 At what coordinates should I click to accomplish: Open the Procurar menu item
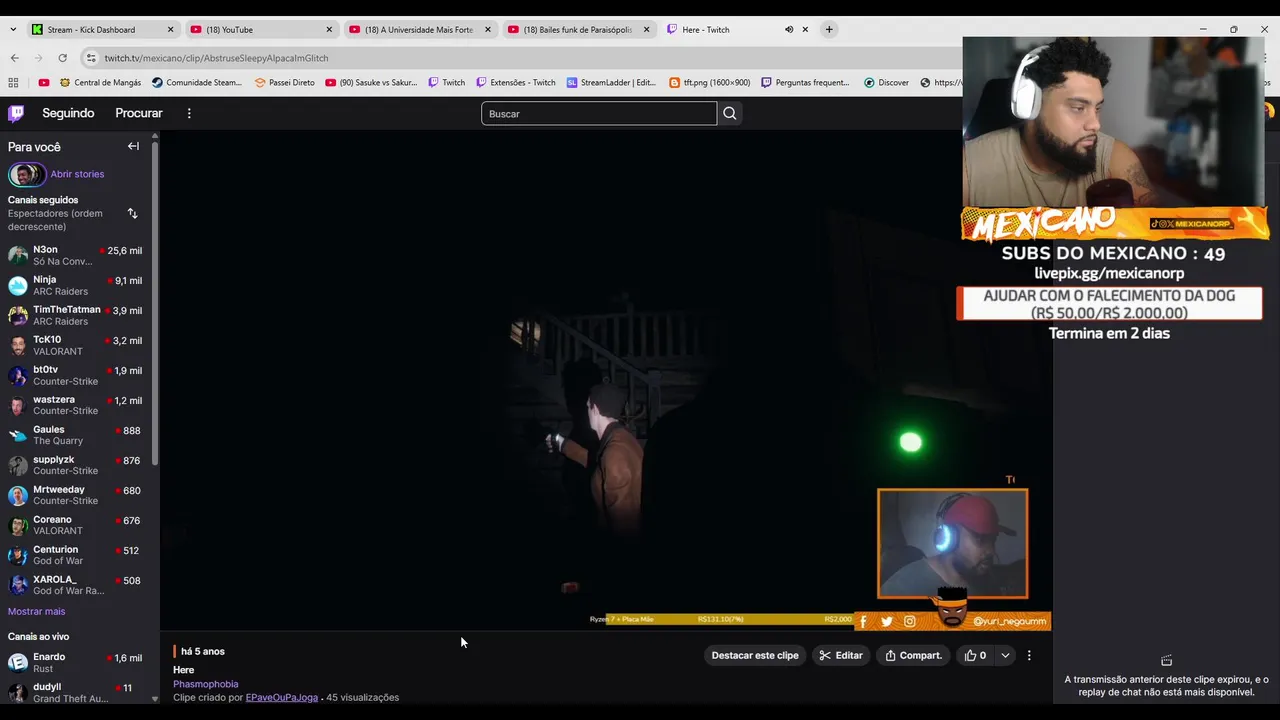tap(139, 113)
